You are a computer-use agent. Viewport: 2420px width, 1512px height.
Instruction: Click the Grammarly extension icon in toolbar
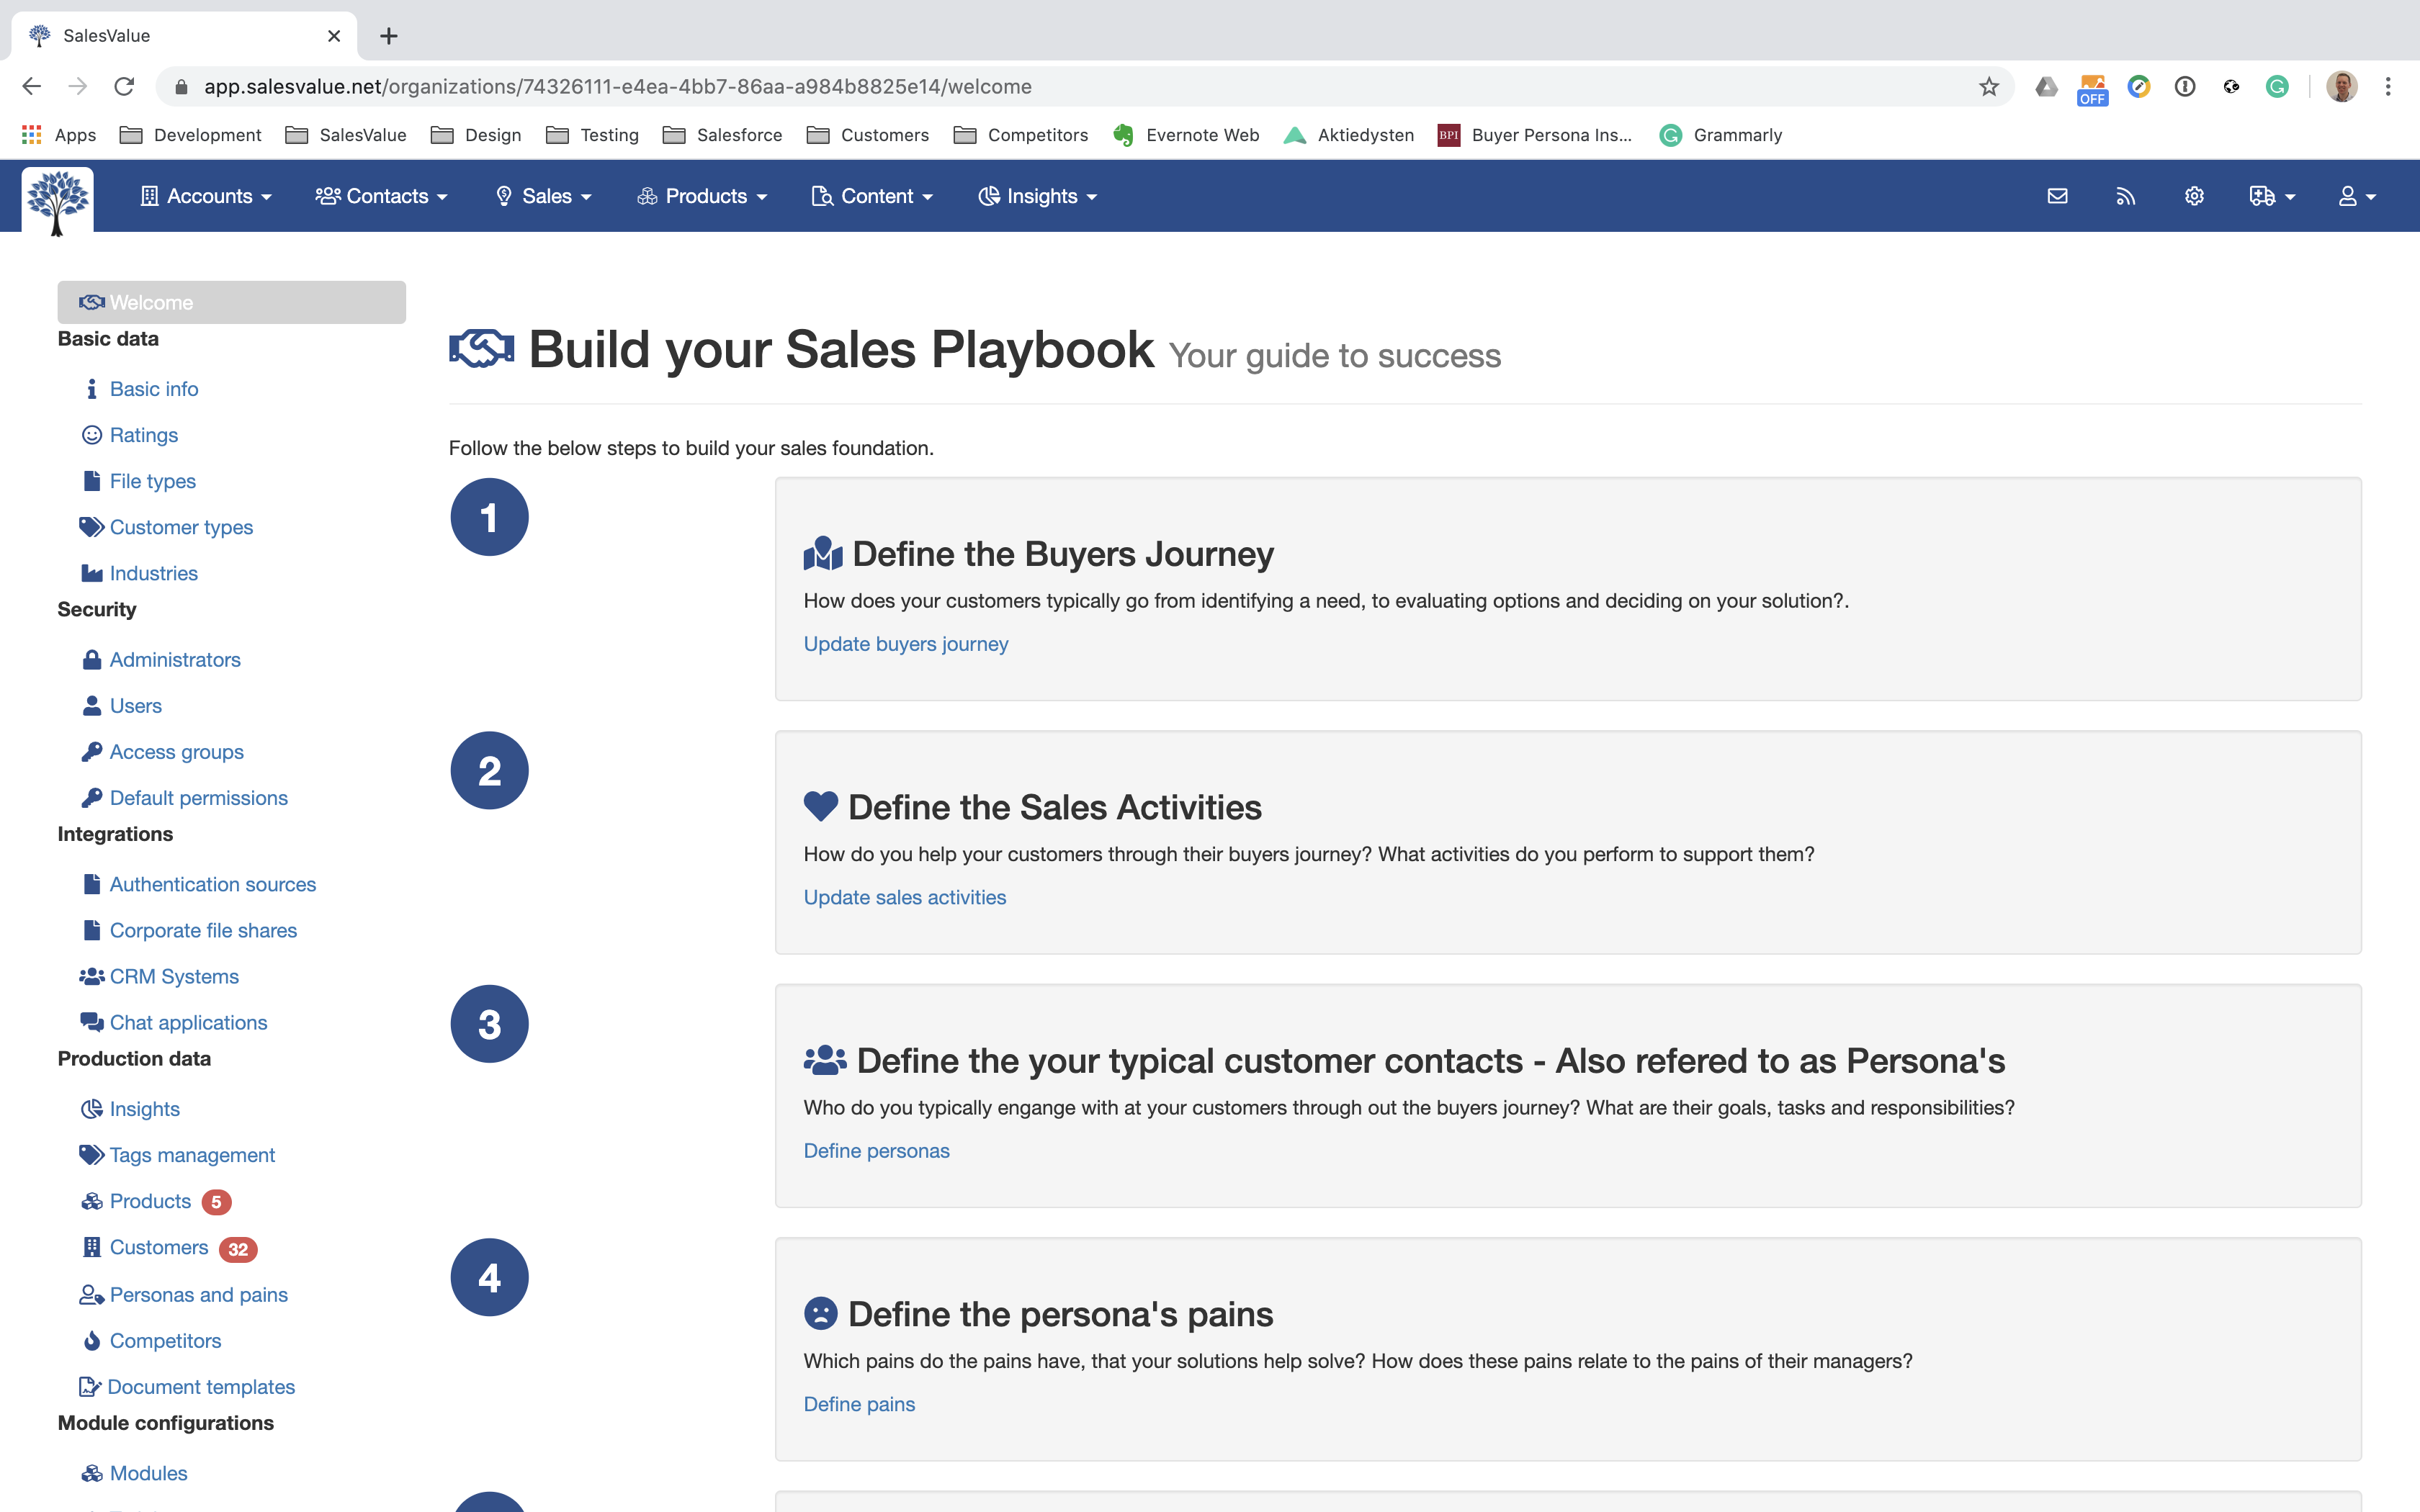pyautogui.click(x=2277, y=87)
